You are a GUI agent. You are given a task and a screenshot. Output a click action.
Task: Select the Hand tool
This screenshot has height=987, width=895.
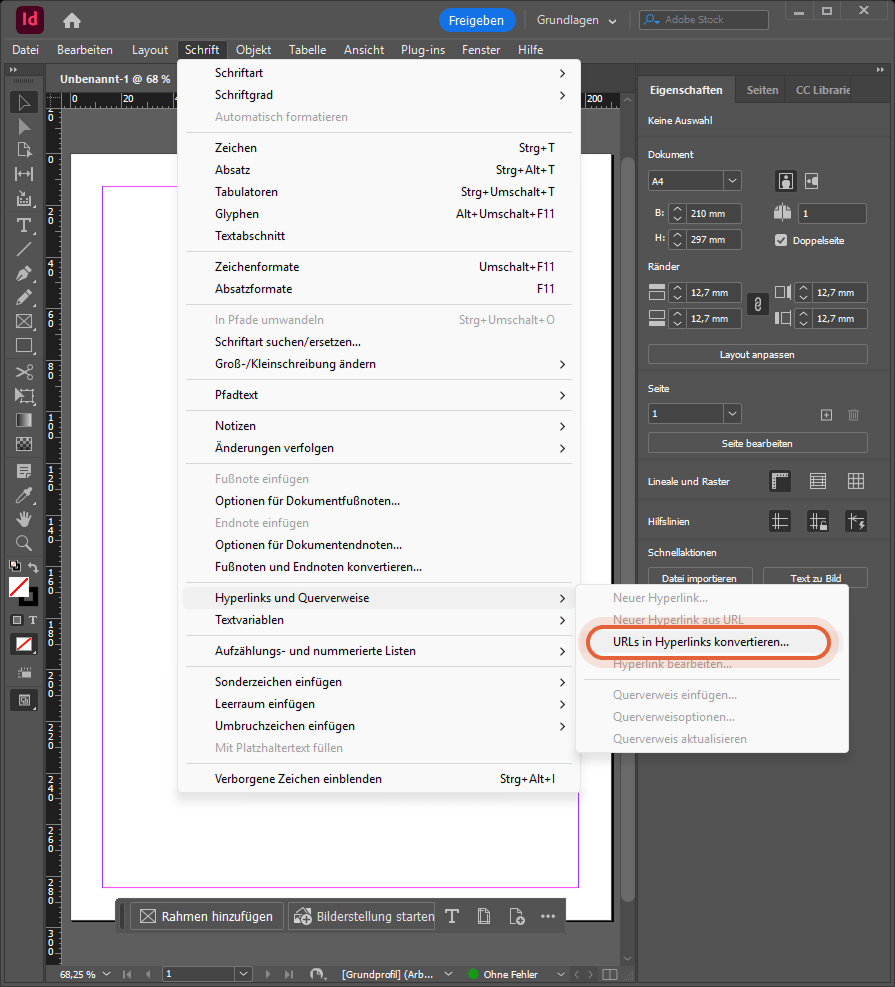click(x=24, y=519)
